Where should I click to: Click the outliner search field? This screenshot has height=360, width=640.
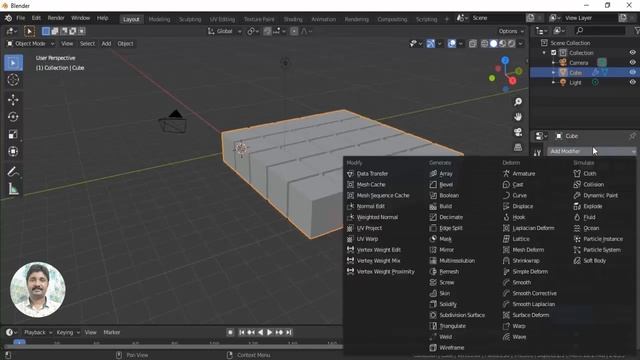point(600,31)
